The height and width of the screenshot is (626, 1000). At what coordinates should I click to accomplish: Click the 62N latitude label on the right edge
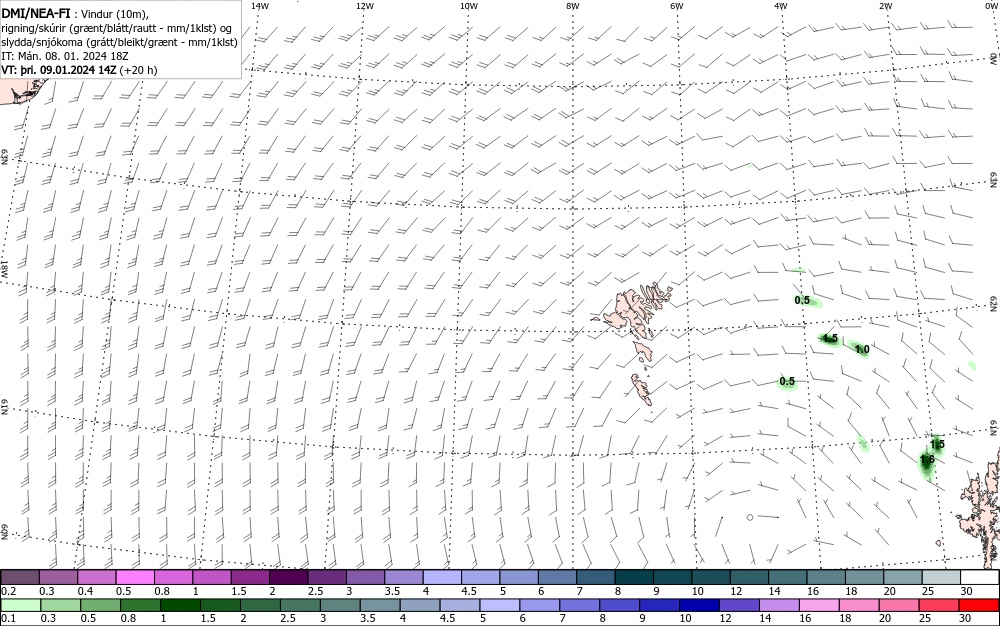pos(993,304)
